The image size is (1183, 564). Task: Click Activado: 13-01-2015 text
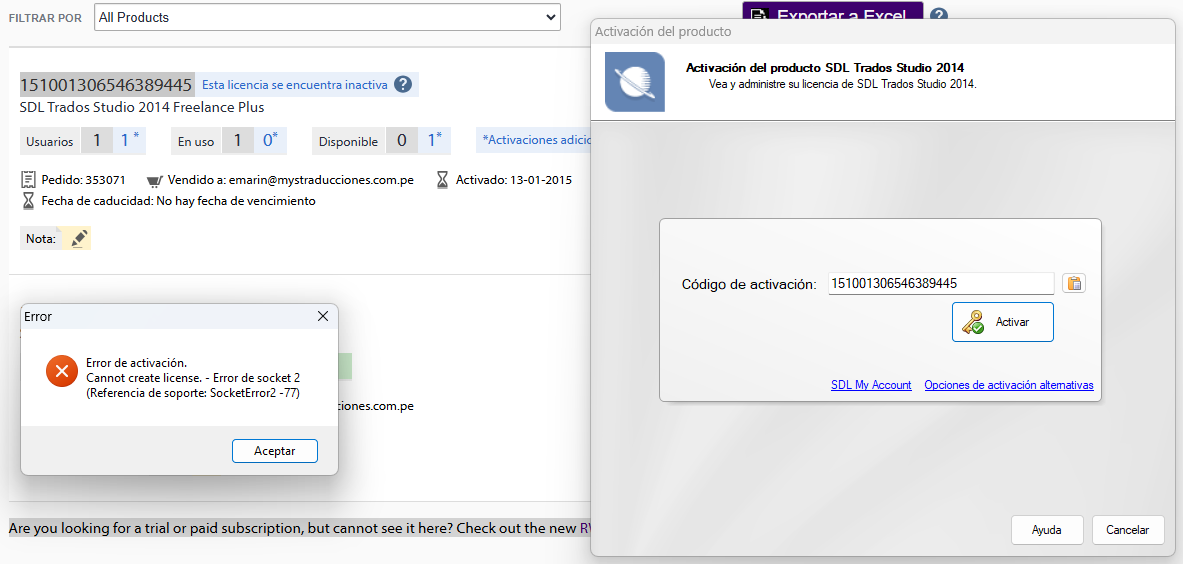point(514,180)
